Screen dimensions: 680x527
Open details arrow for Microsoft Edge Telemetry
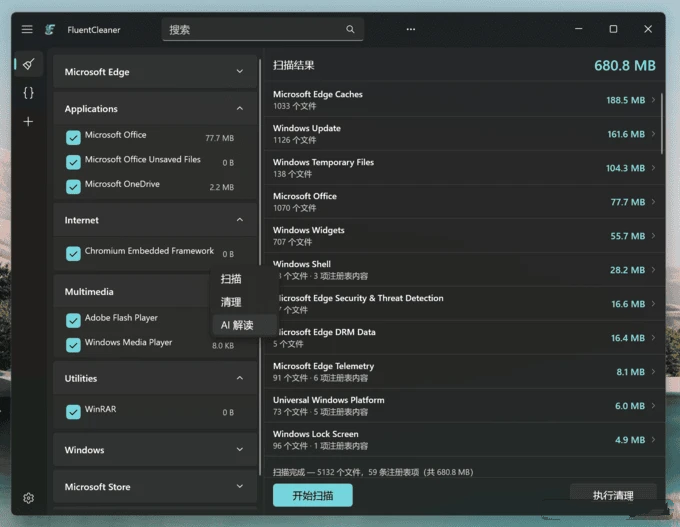(653, 372)
